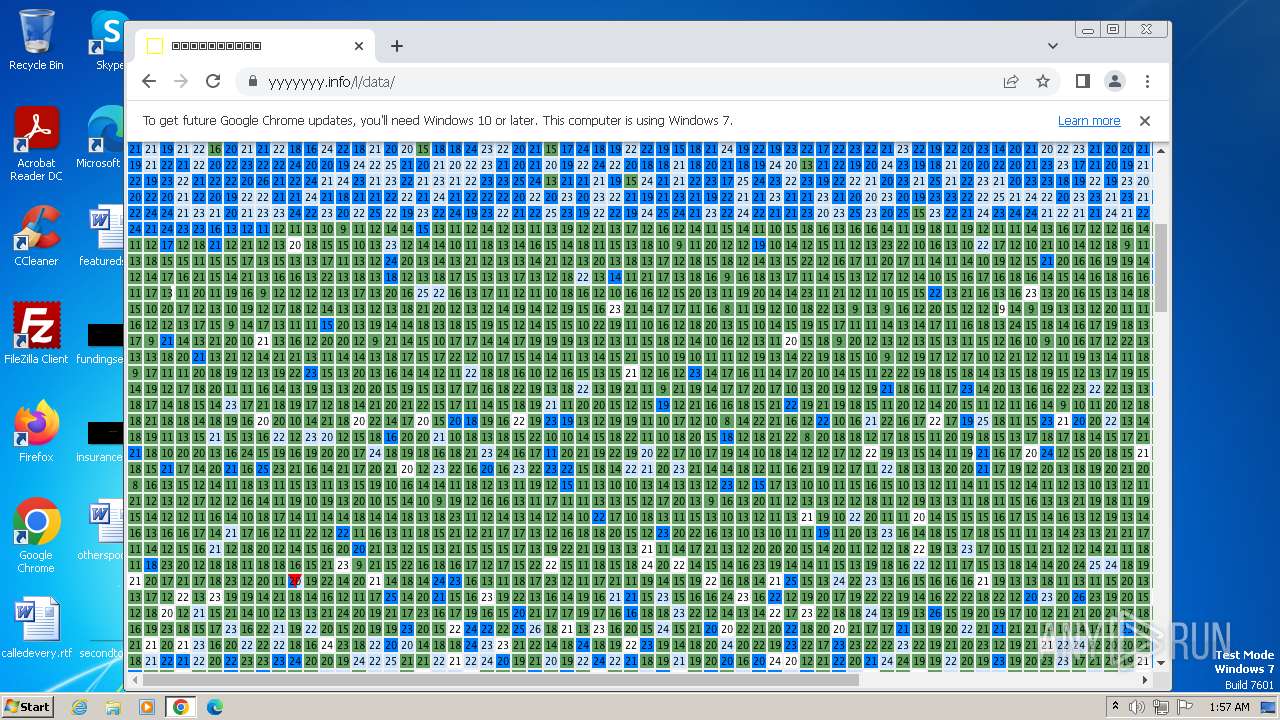Viewport: 1280px width, 720px height.
Task: Bookmark this tab with the star
Action: (x=1043, y=81)
